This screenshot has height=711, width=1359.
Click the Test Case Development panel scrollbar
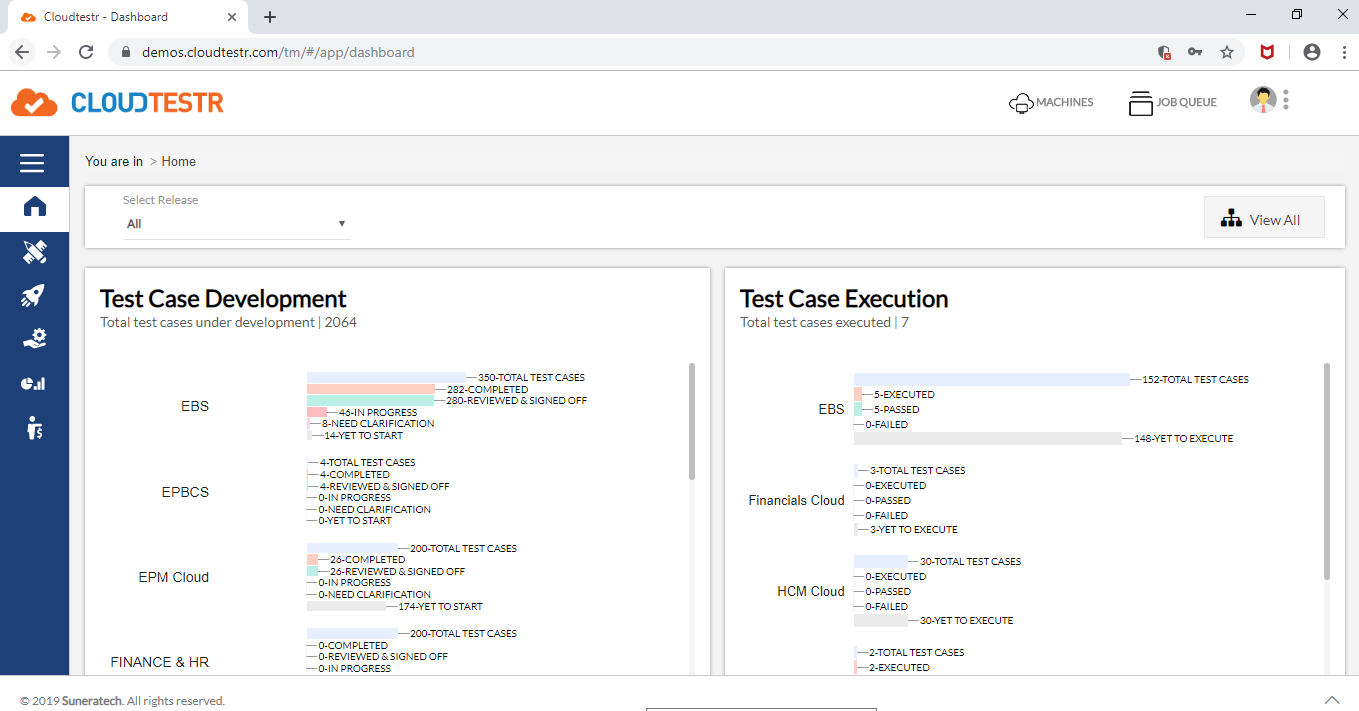(691, 420)
